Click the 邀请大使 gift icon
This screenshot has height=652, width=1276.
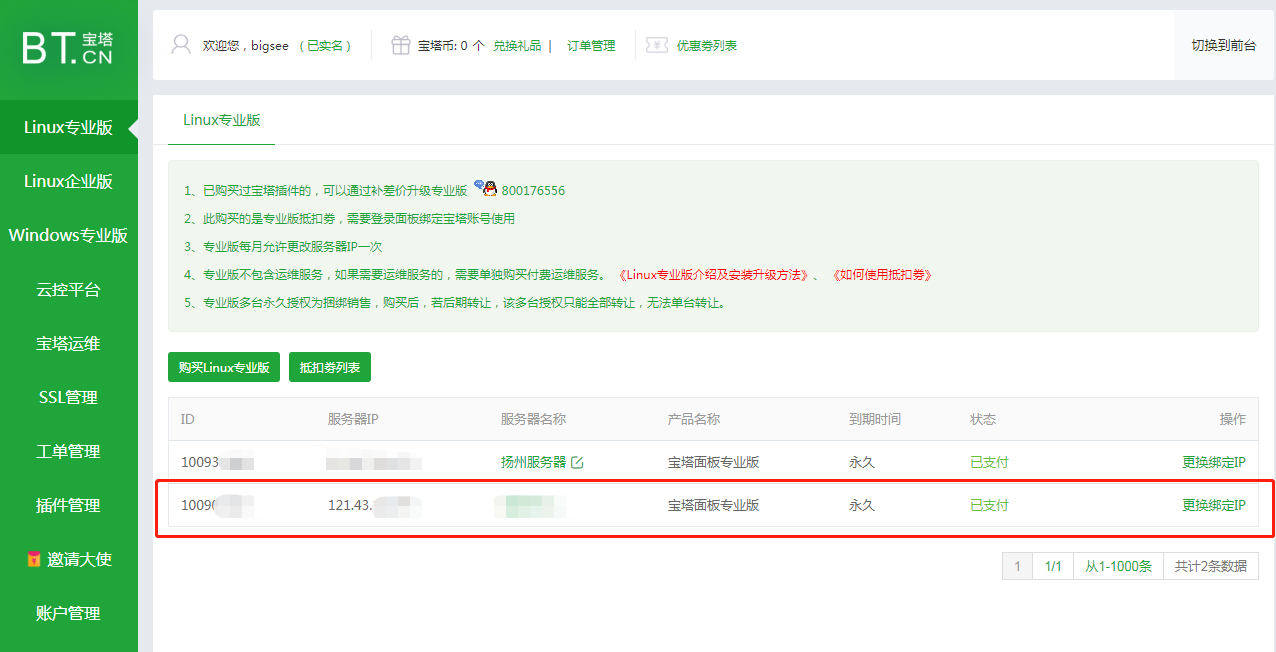(33, 560)
